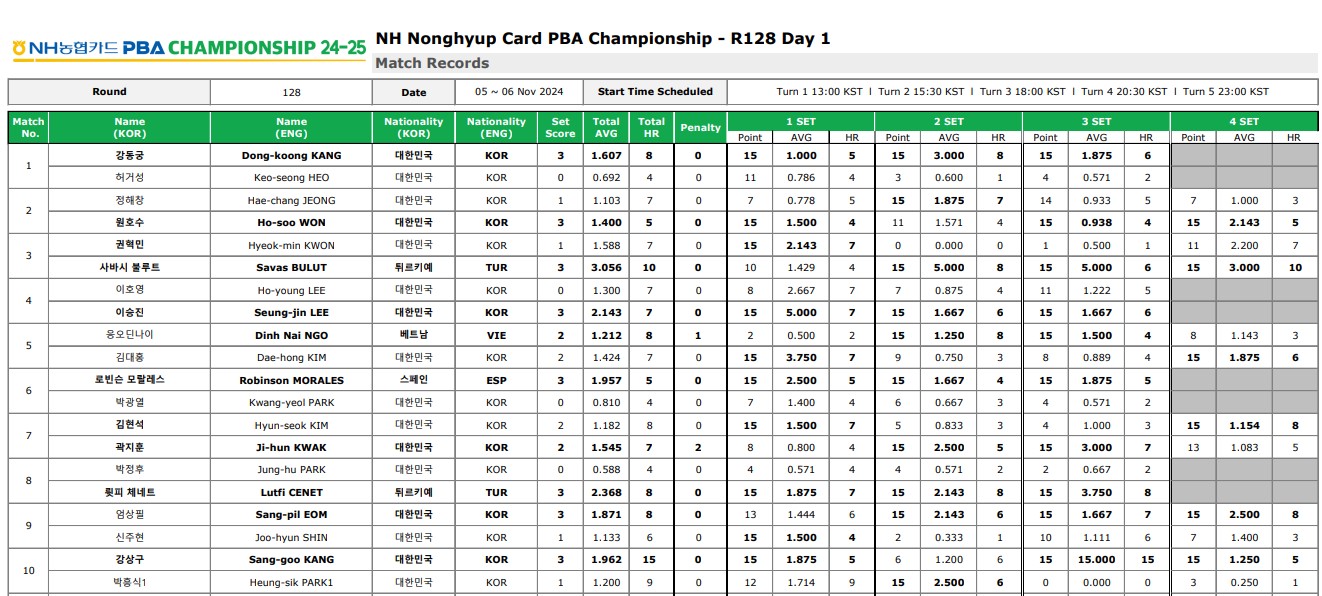Viewport: 1322px width, 596px height.
Task: Click Korean nationality '스페인' cell
Action: point(413,380)
